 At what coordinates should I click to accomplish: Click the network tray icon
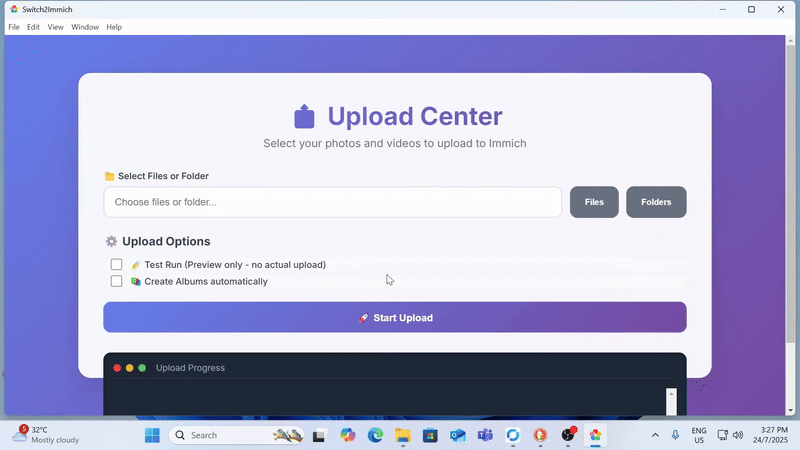722,435
